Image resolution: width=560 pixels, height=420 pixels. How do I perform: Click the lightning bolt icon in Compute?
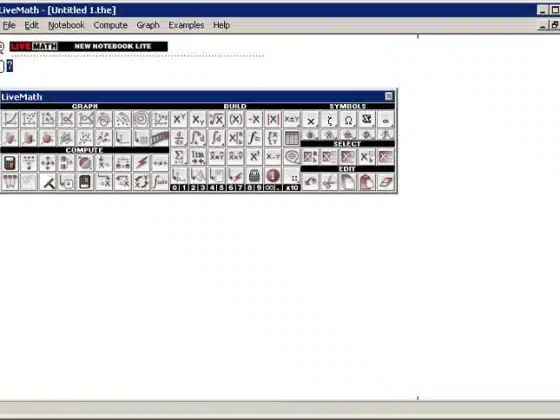coord(141,163)
